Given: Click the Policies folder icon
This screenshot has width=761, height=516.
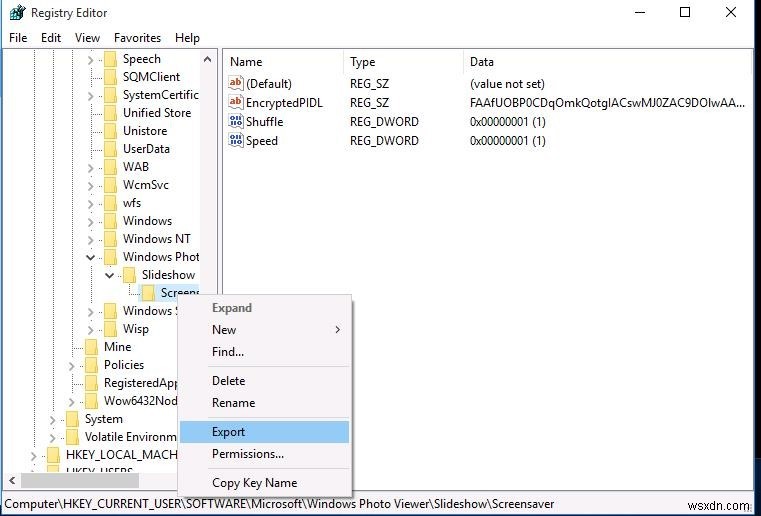Looking at the screenshot, I should pyautogui.click(x=91, y=365).
